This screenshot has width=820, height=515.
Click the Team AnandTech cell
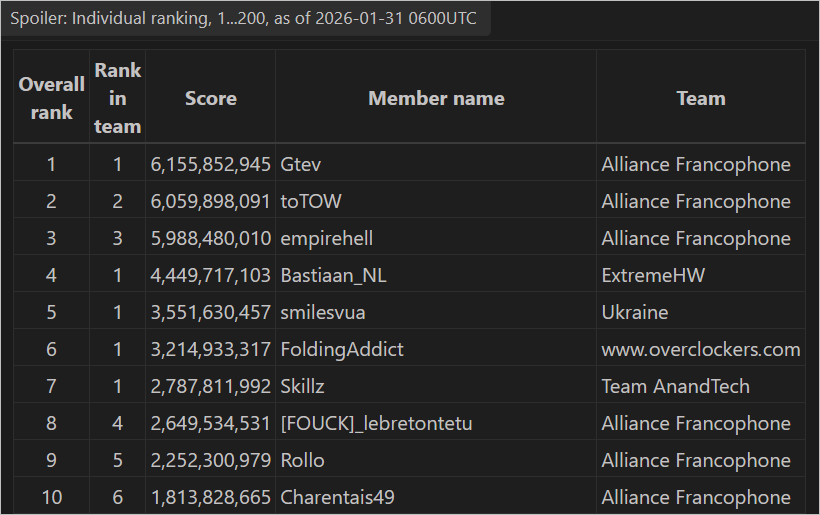[x=675, y=386]
